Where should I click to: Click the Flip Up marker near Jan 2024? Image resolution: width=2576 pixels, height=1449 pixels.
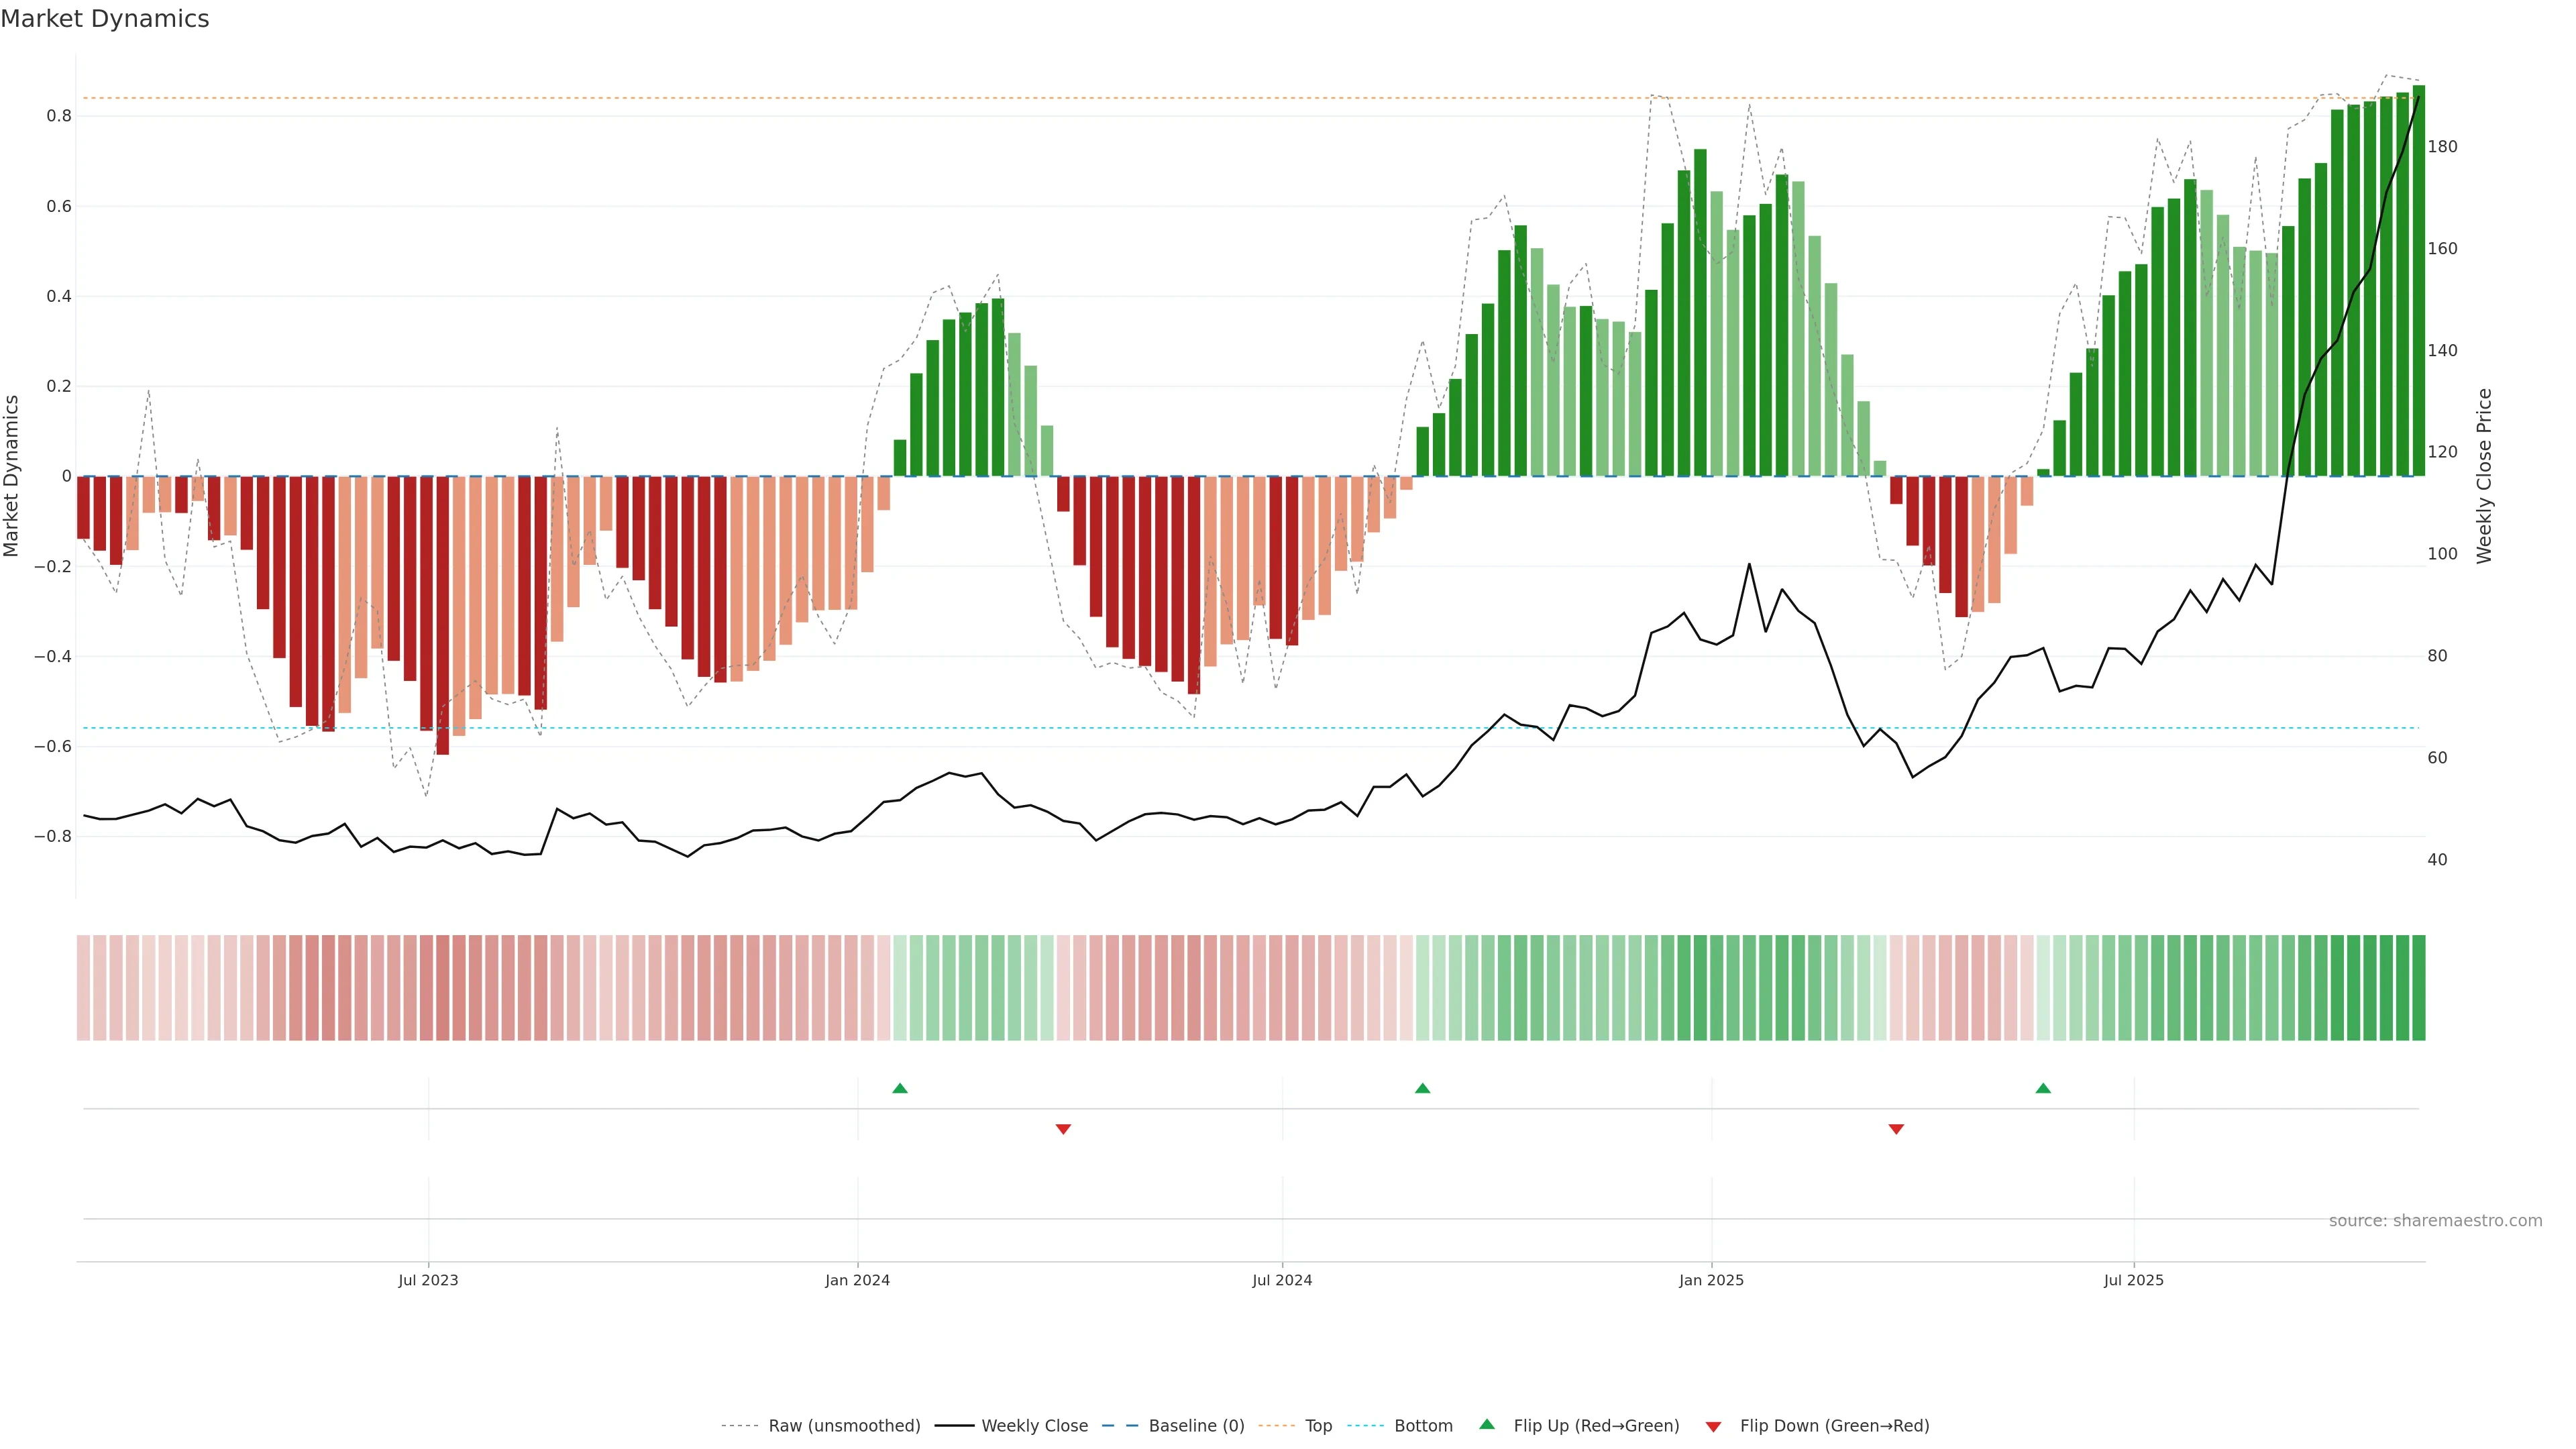[900, 1088]
